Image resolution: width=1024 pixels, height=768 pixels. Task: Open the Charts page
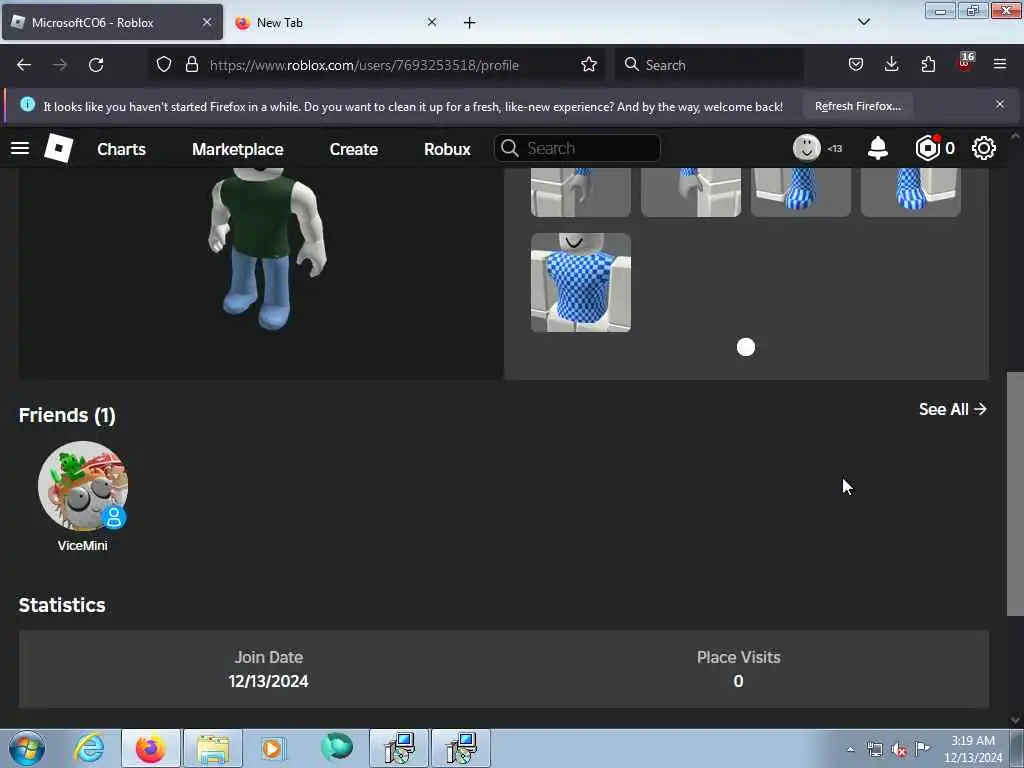click(x=121, y=149)
